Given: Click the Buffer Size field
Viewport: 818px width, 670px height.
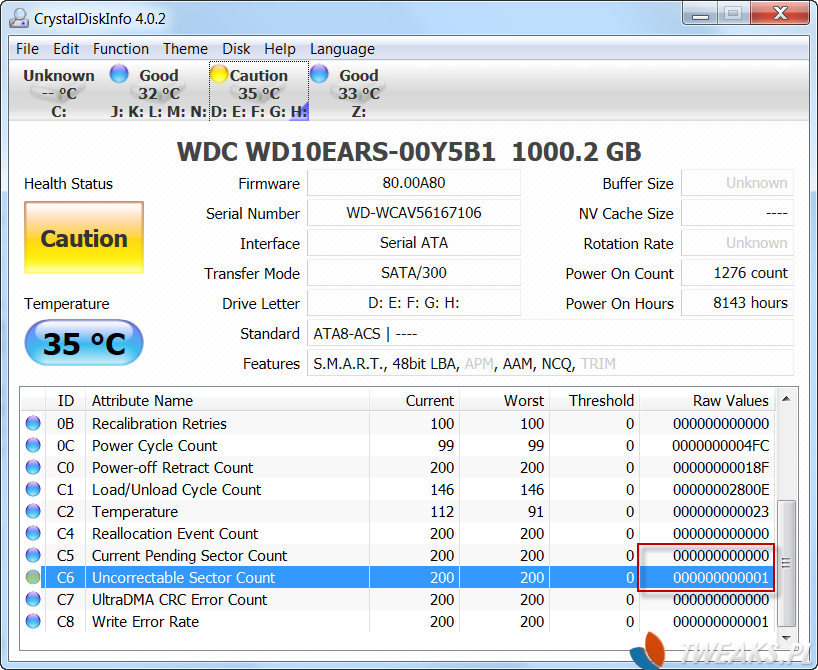Looking at the screenshot, I should pos(738,183).
